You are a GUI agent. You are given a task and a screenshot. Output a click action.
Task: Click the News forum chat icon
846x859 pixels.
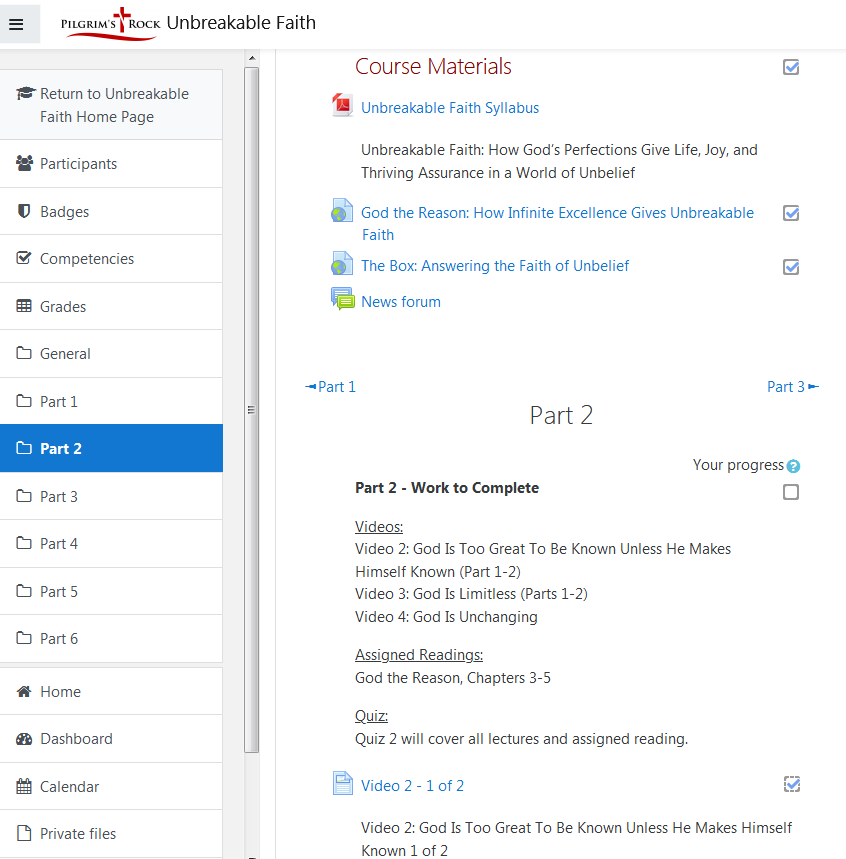343,300
